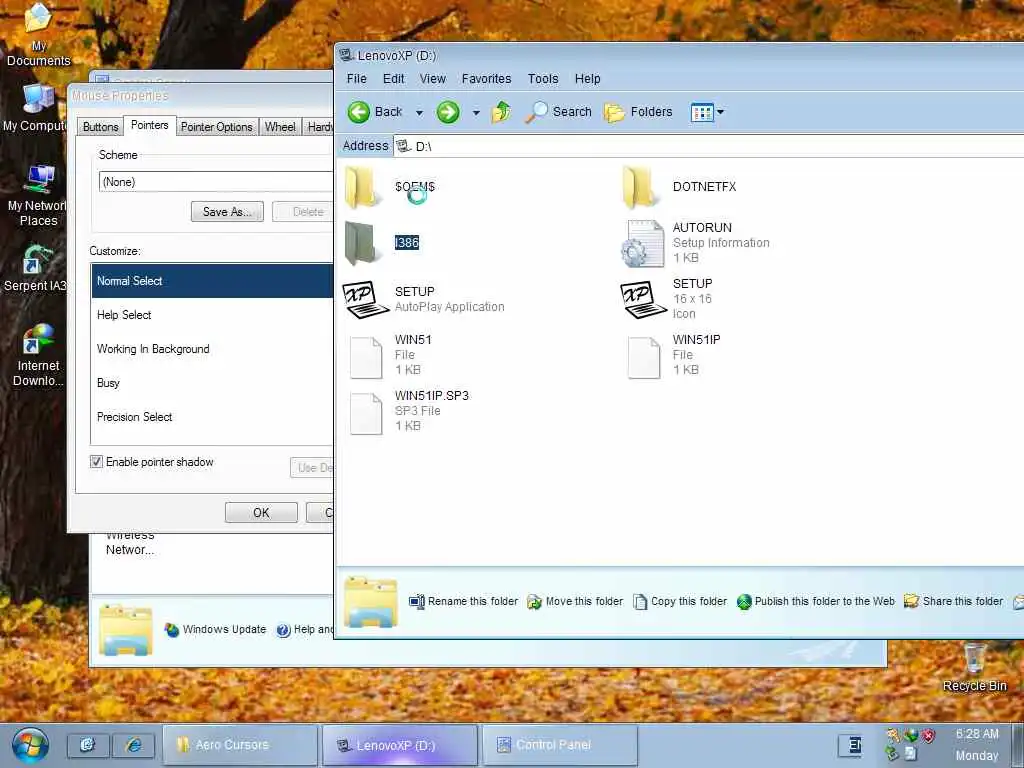Switch to Aero Cursors taskbar button
The width and height of the screenshot is (1024, 768).
(x=239, y=745)
